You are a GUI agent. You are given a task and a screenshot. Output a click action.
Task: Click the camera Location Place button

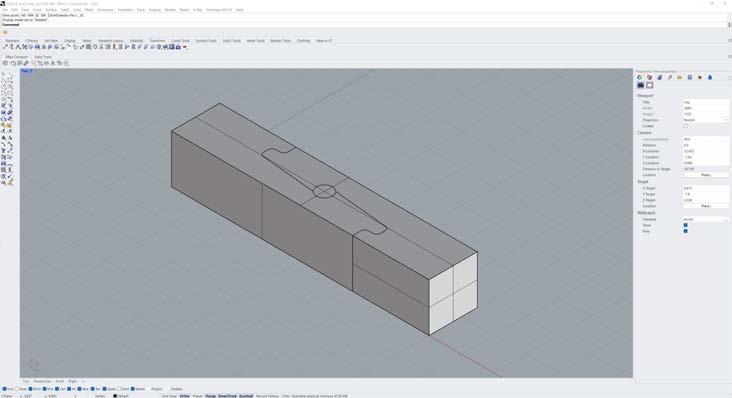pyautogui.click(x=705, y=175)
